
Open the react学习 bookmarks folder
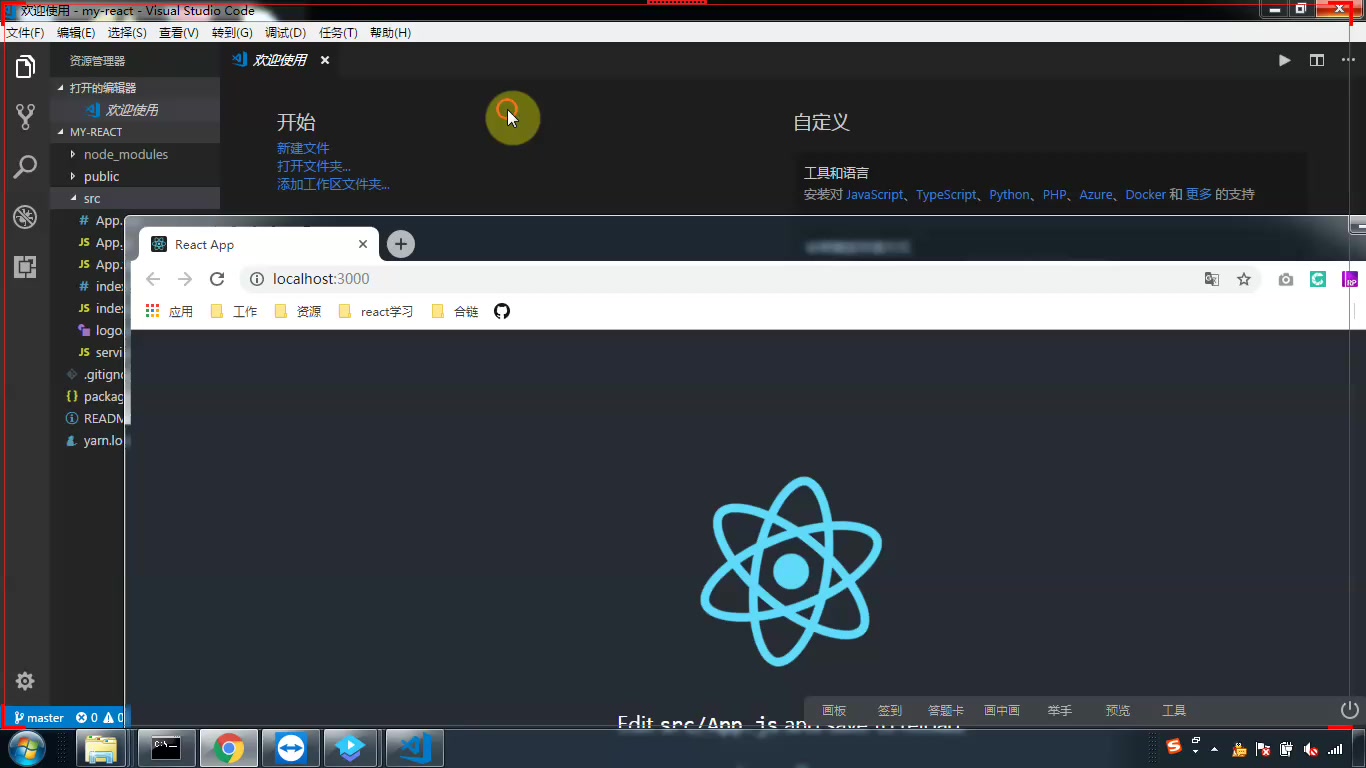376,312
